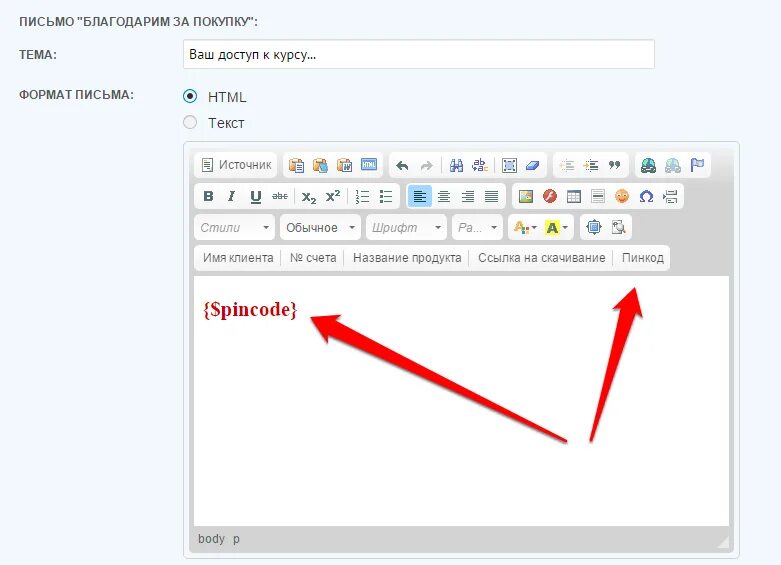Insert a horizontal line
The width and height of the screenshot is (781, 565).
coord(598,196)
